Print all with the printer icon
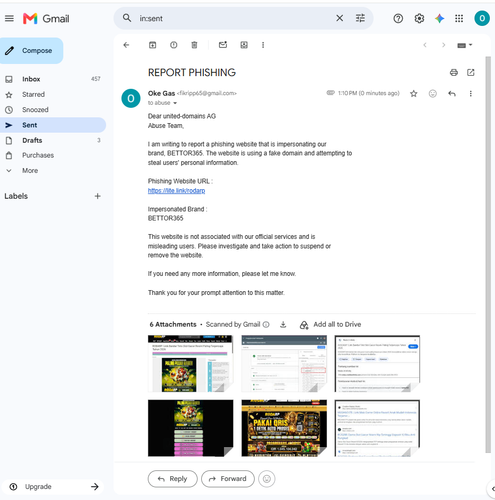 [454, 72]
